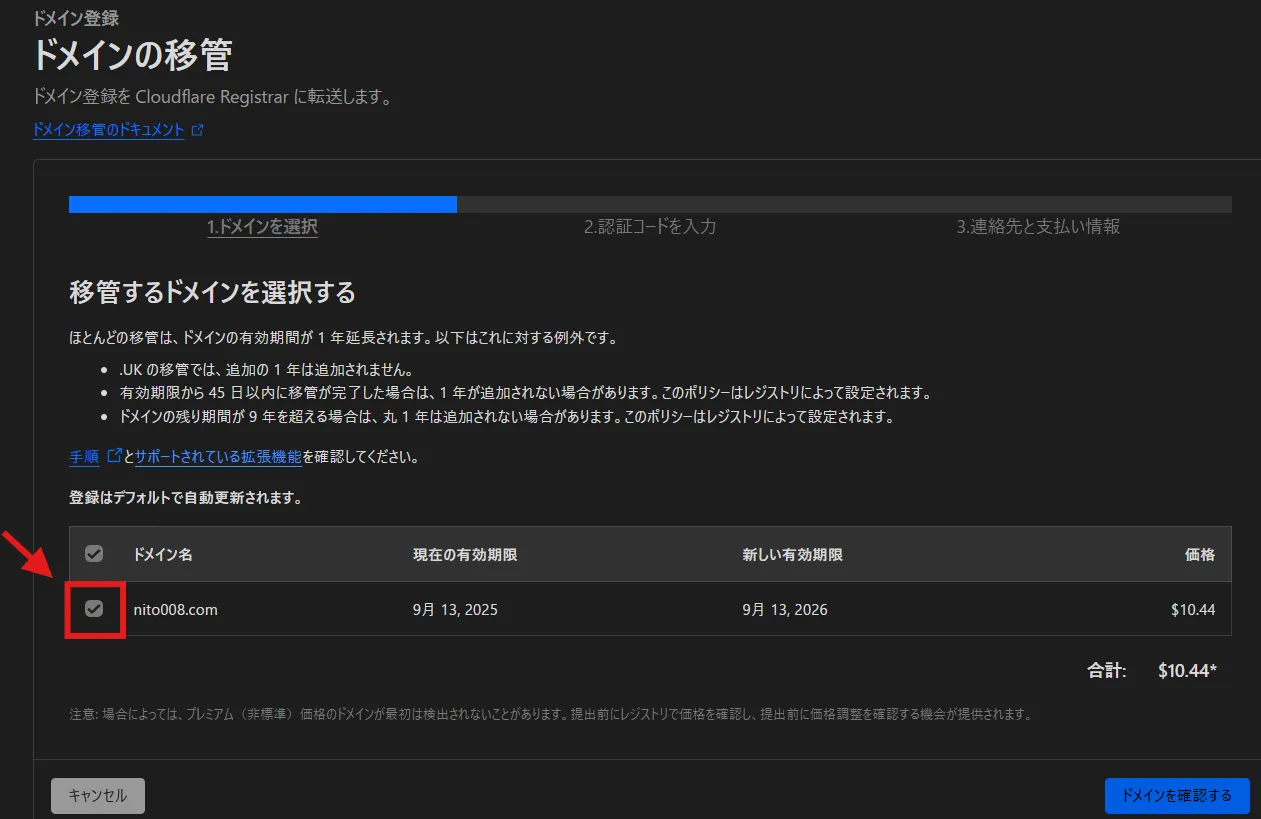The height and width of the screenshot is (819, 1261).
Task: Toggle the select-all checkbox in table header
Action: (x=94, y=554)
